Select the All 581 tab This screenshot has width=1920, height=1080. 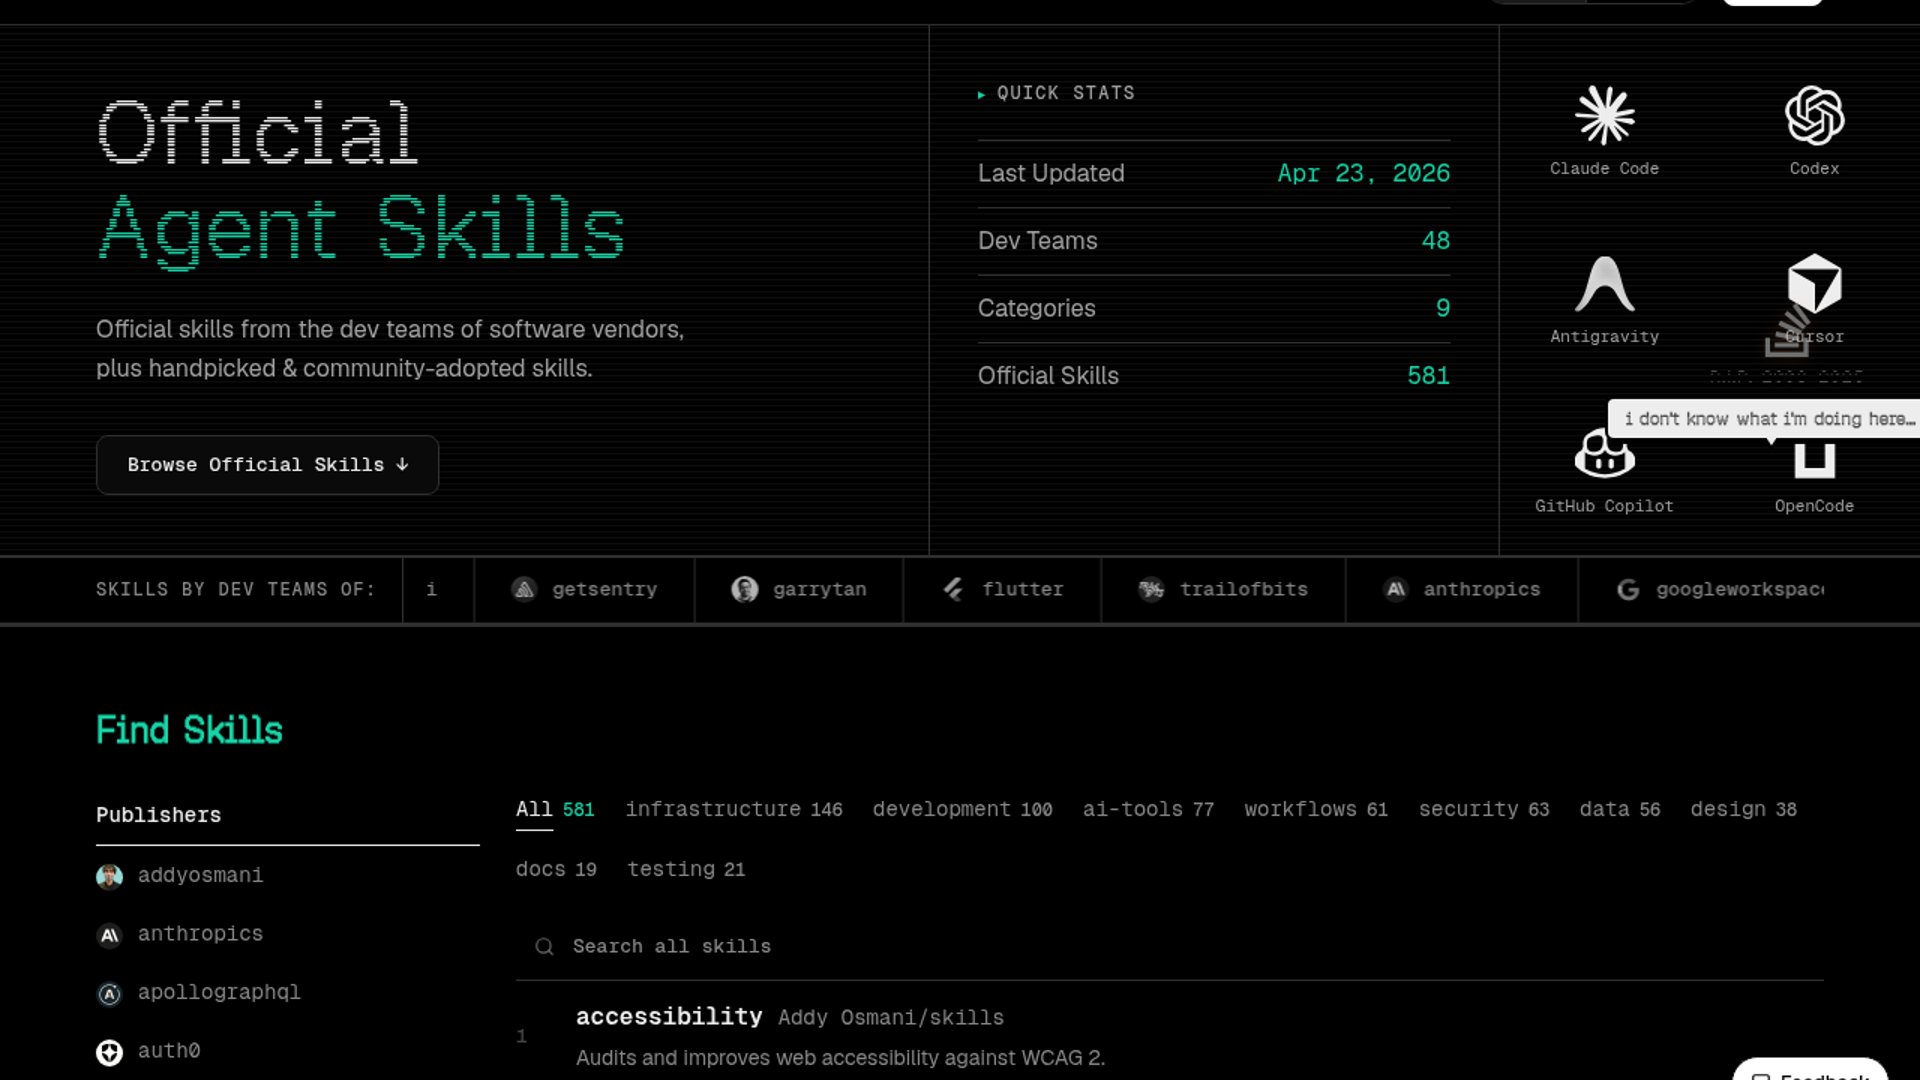coord(554,809)
